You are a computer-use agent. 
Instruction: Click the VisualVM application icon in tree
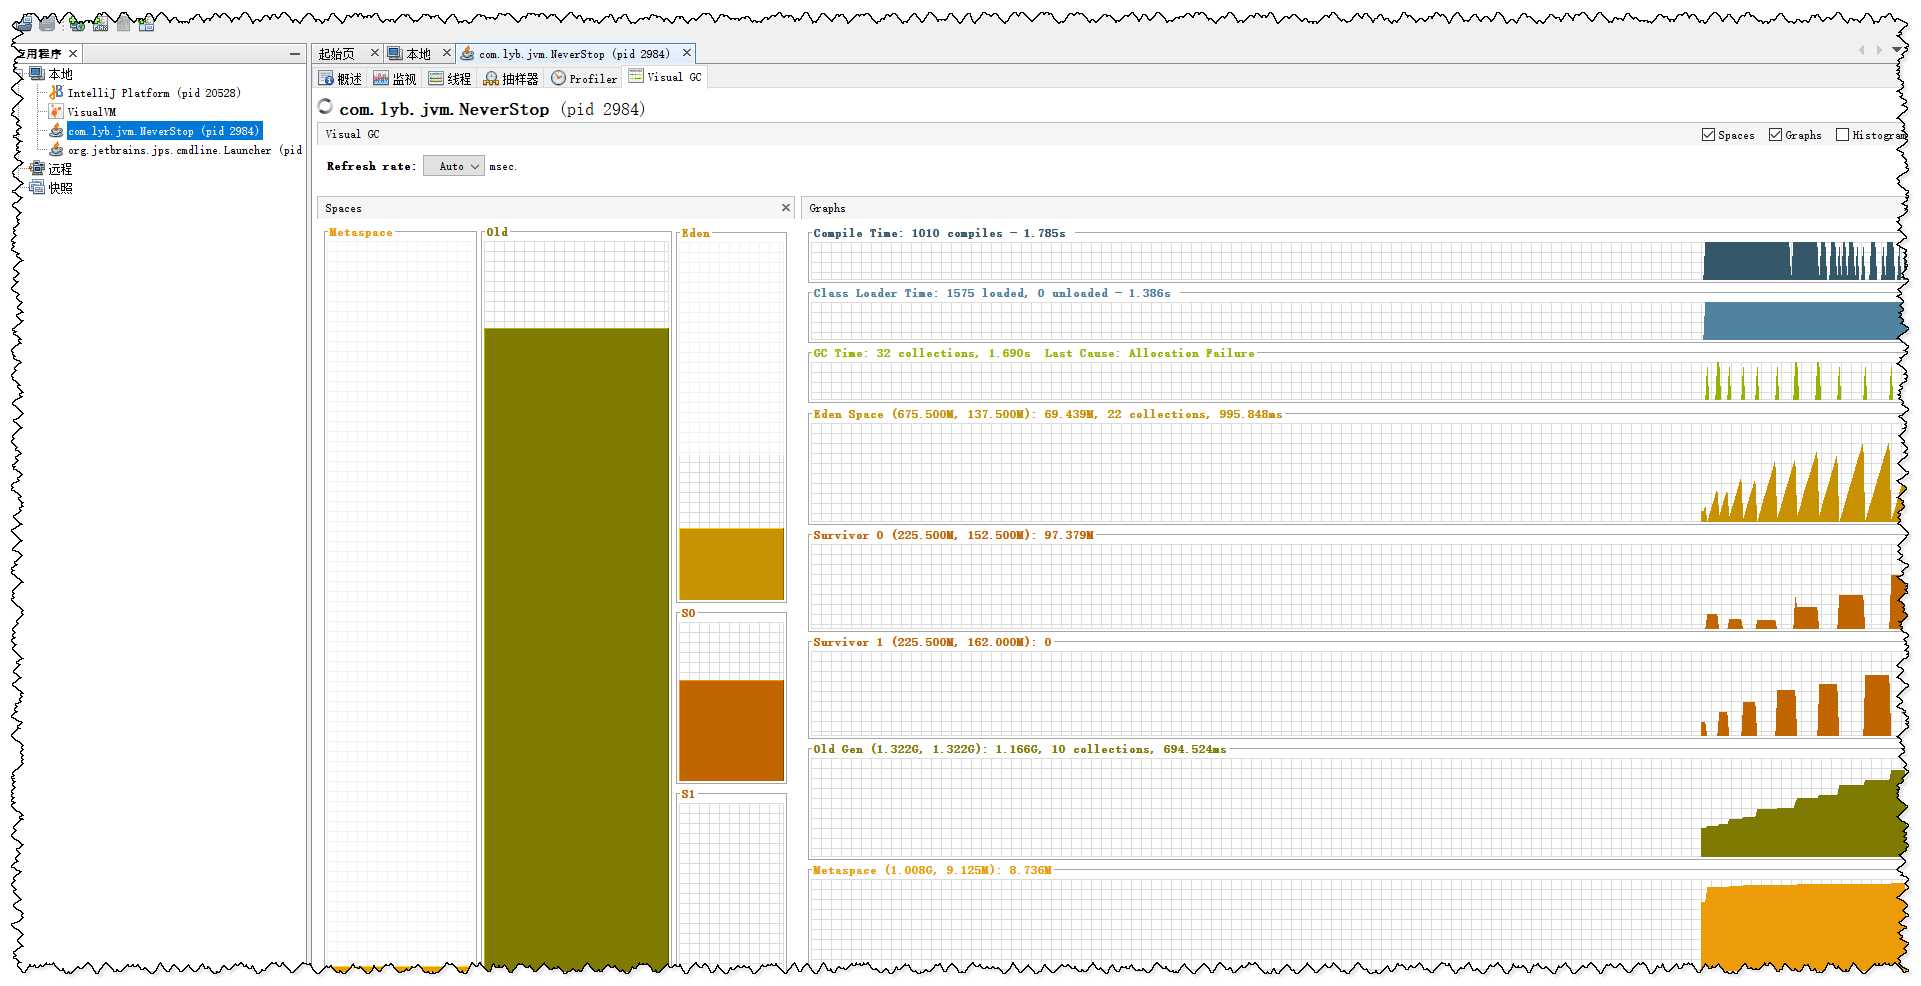point(57,111)
